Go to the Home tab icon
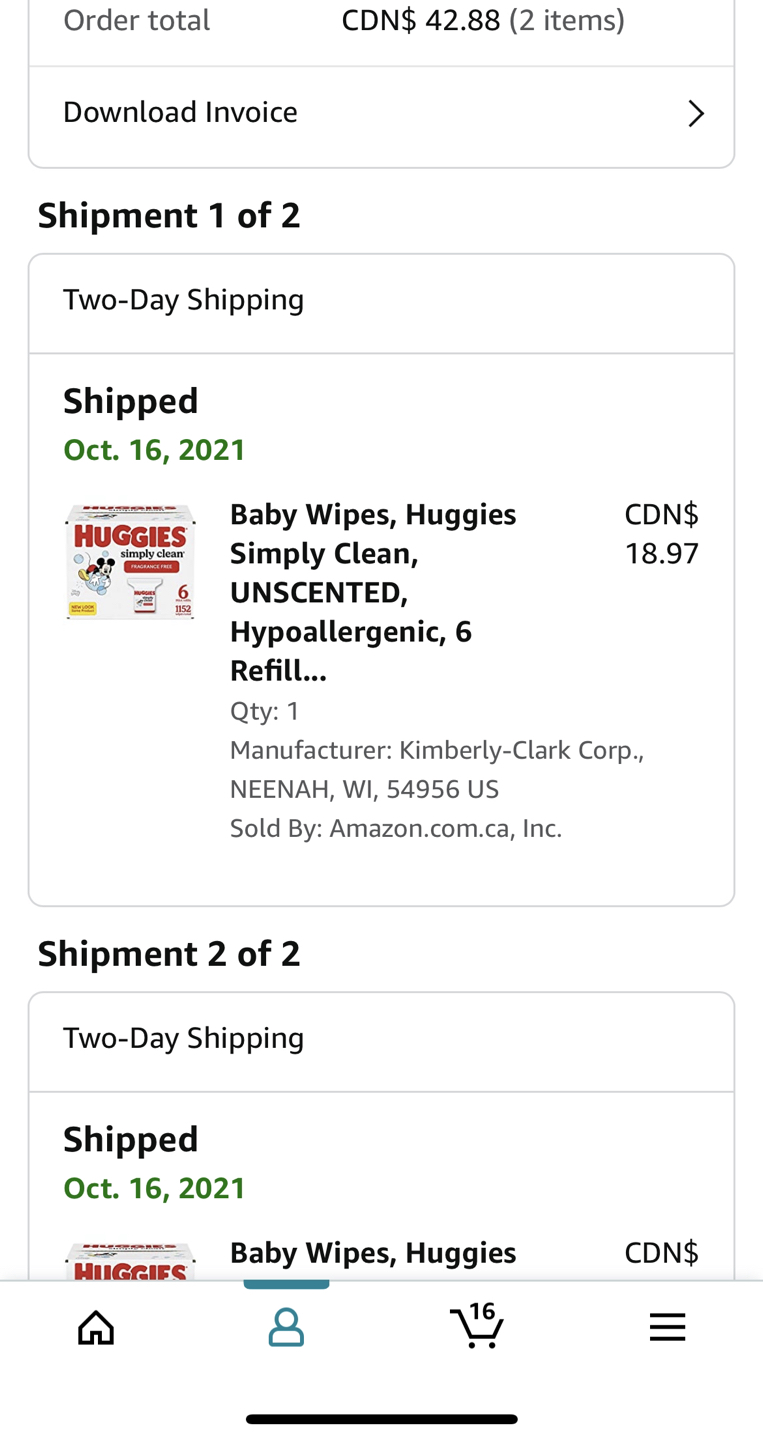The width and height of the screenshot is (763, 1440). pos(96,1327)
